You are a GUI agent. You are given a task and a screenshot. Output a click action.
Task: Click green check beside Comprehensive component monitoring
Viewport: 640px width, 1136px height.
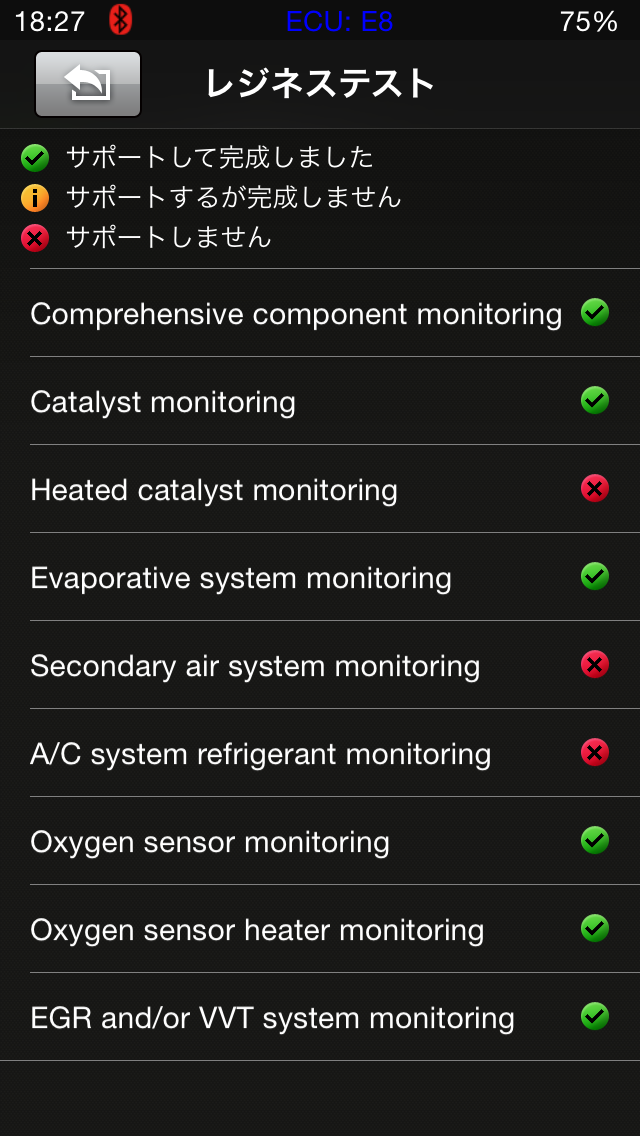595,313
